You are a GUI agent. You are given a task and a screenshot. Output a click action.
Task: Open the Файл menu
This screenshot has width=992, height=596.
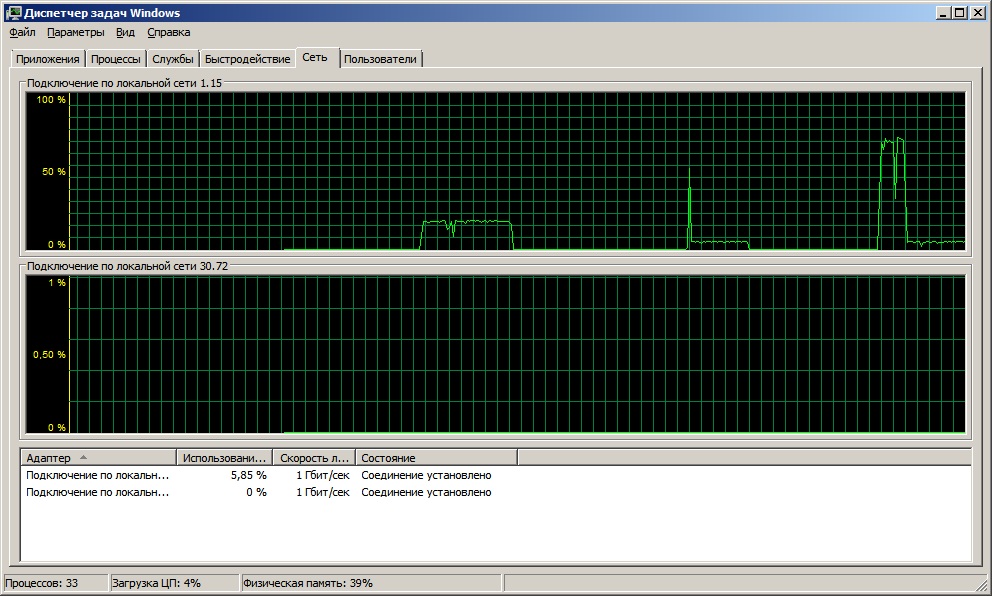coord(22,32)
